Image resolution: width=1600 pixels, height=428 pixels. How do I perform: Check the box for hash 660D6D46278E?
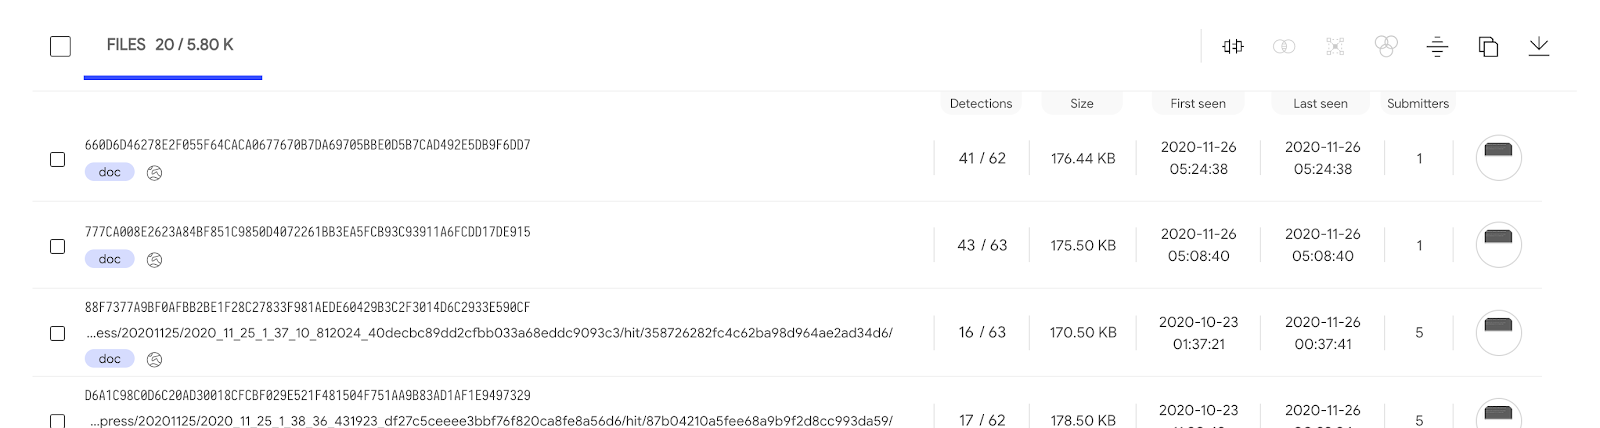[58, 159]
